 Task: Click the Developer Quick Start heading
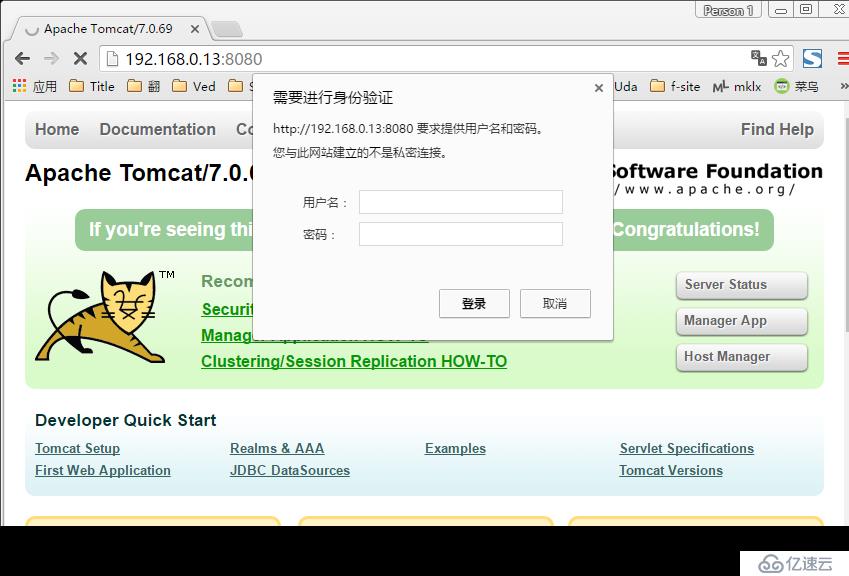tap(126, 420)
